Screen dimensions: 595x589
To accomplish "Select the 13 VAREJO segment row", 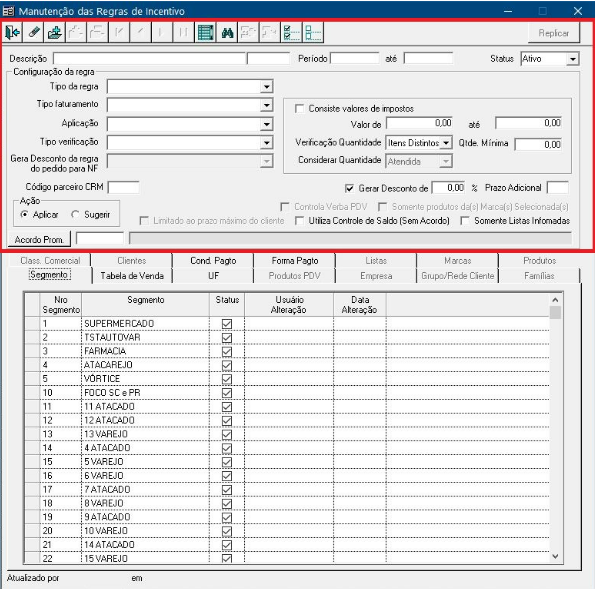I will (287, 434).
